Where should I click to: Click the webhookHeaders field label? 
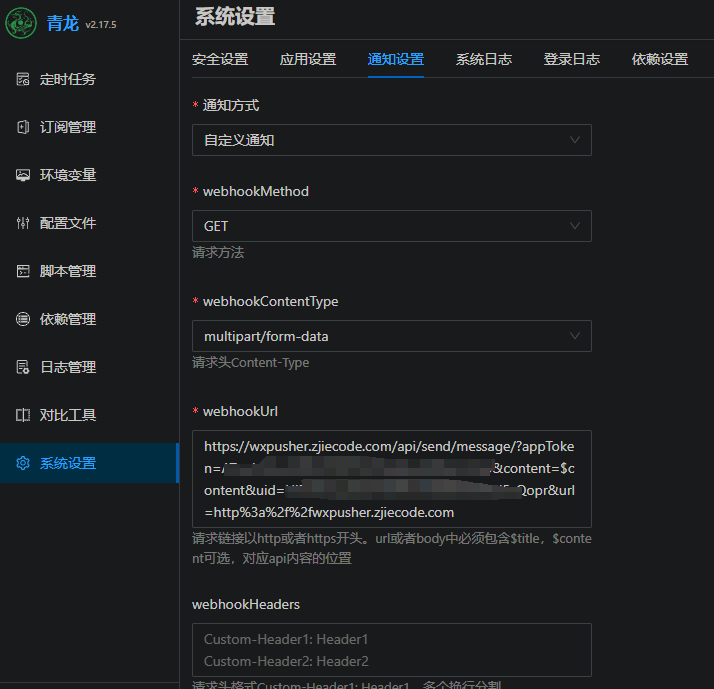pyautogui.click(x=246, y=605)
